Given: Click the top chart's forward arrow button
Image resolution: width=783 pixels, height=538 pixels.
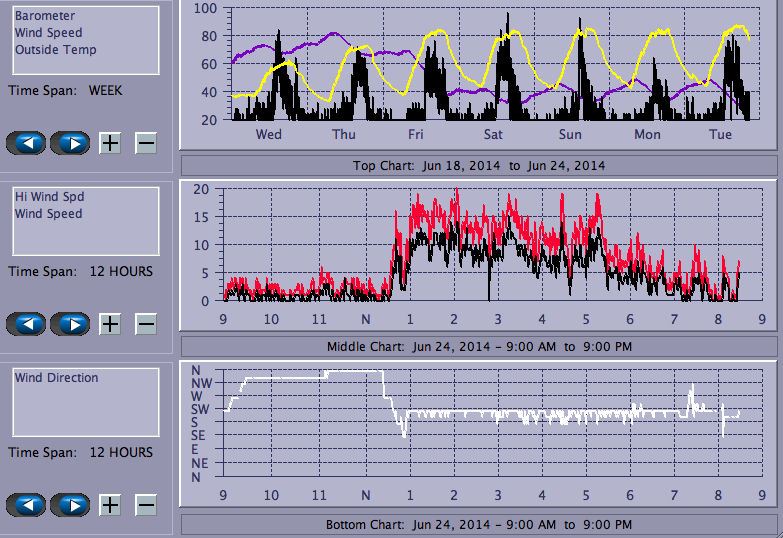Looking at the screenshot, I should click(70, 143).
